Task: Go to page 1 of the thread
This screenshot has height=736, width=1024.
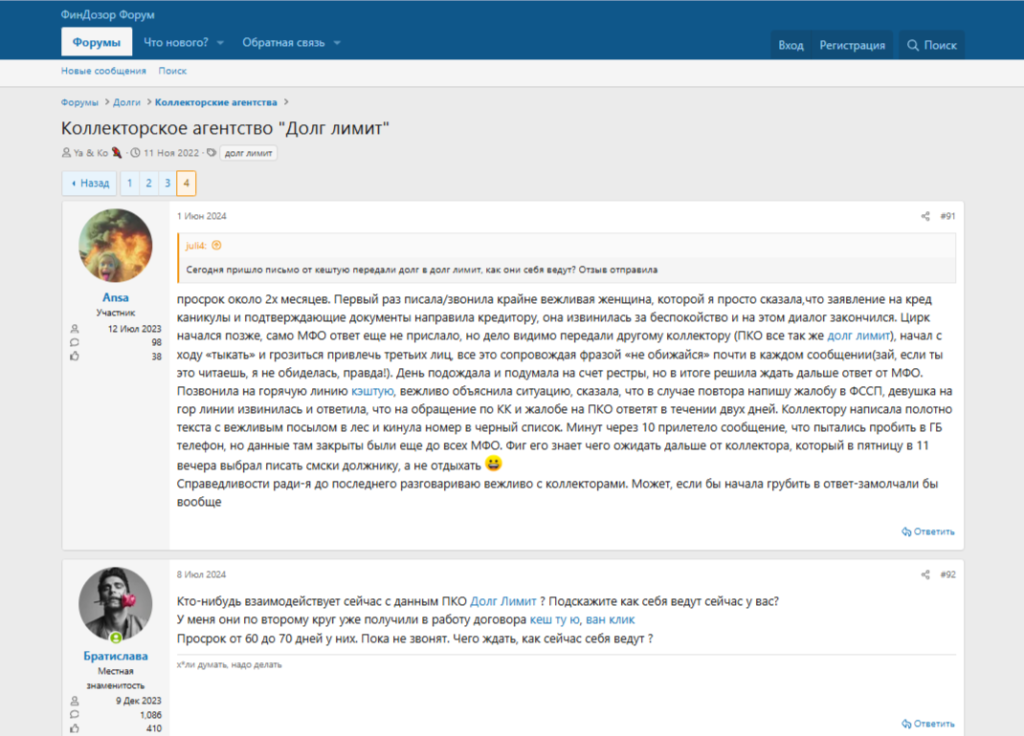Action: [130, 183]
